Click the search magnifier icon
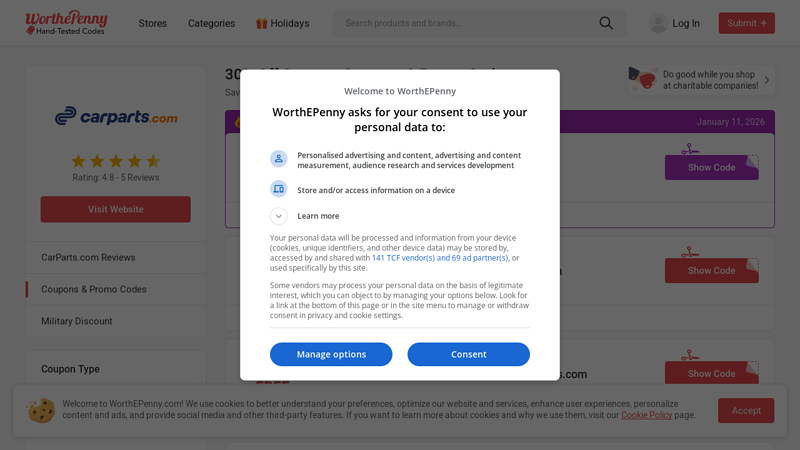This screenshot has height=450, width=800. click(x=606, y=23)
